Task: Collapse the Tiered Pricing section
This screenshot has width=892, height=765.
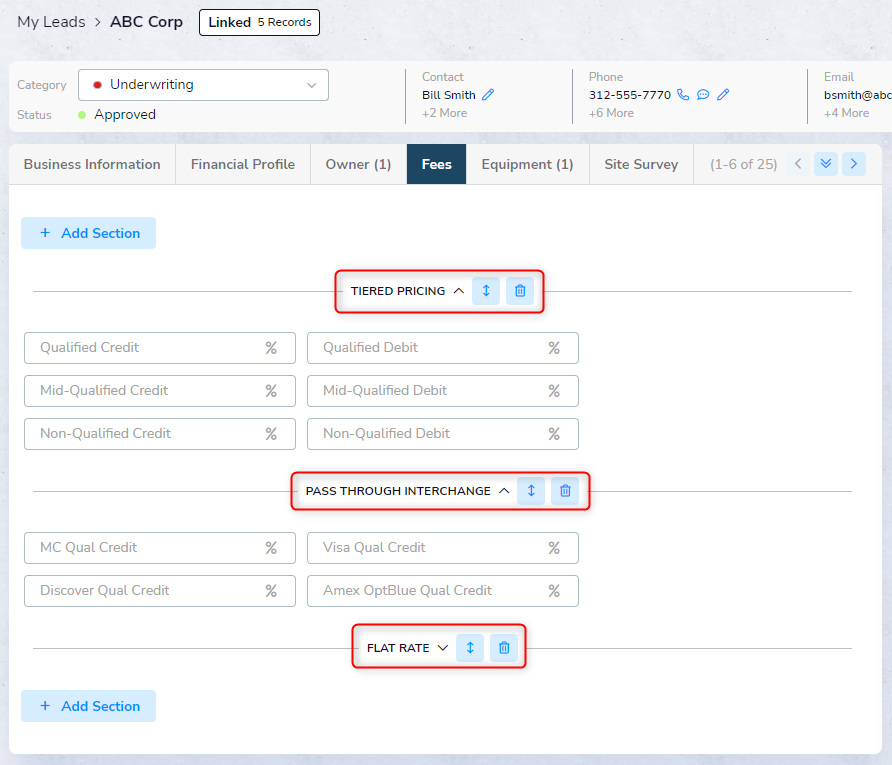Action: (459, 291)
